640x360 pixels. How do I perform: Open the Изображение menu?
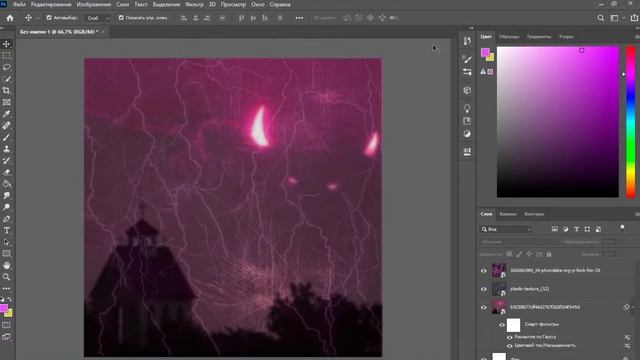[94, 4]
